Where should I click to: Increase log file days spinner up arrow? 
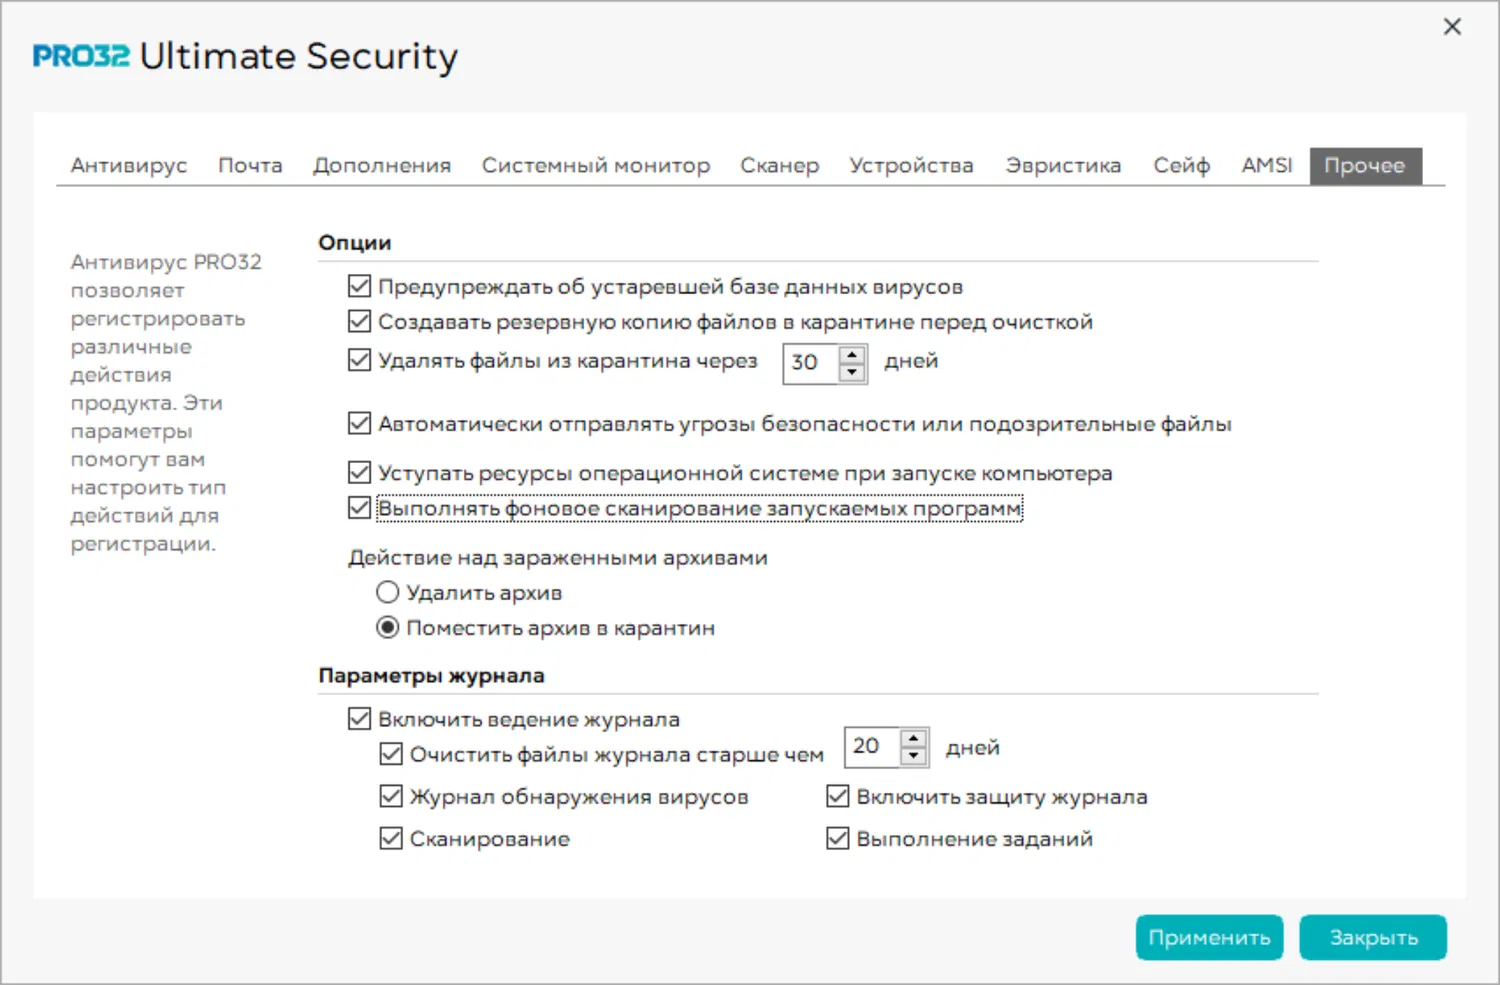tap(914, 739)
